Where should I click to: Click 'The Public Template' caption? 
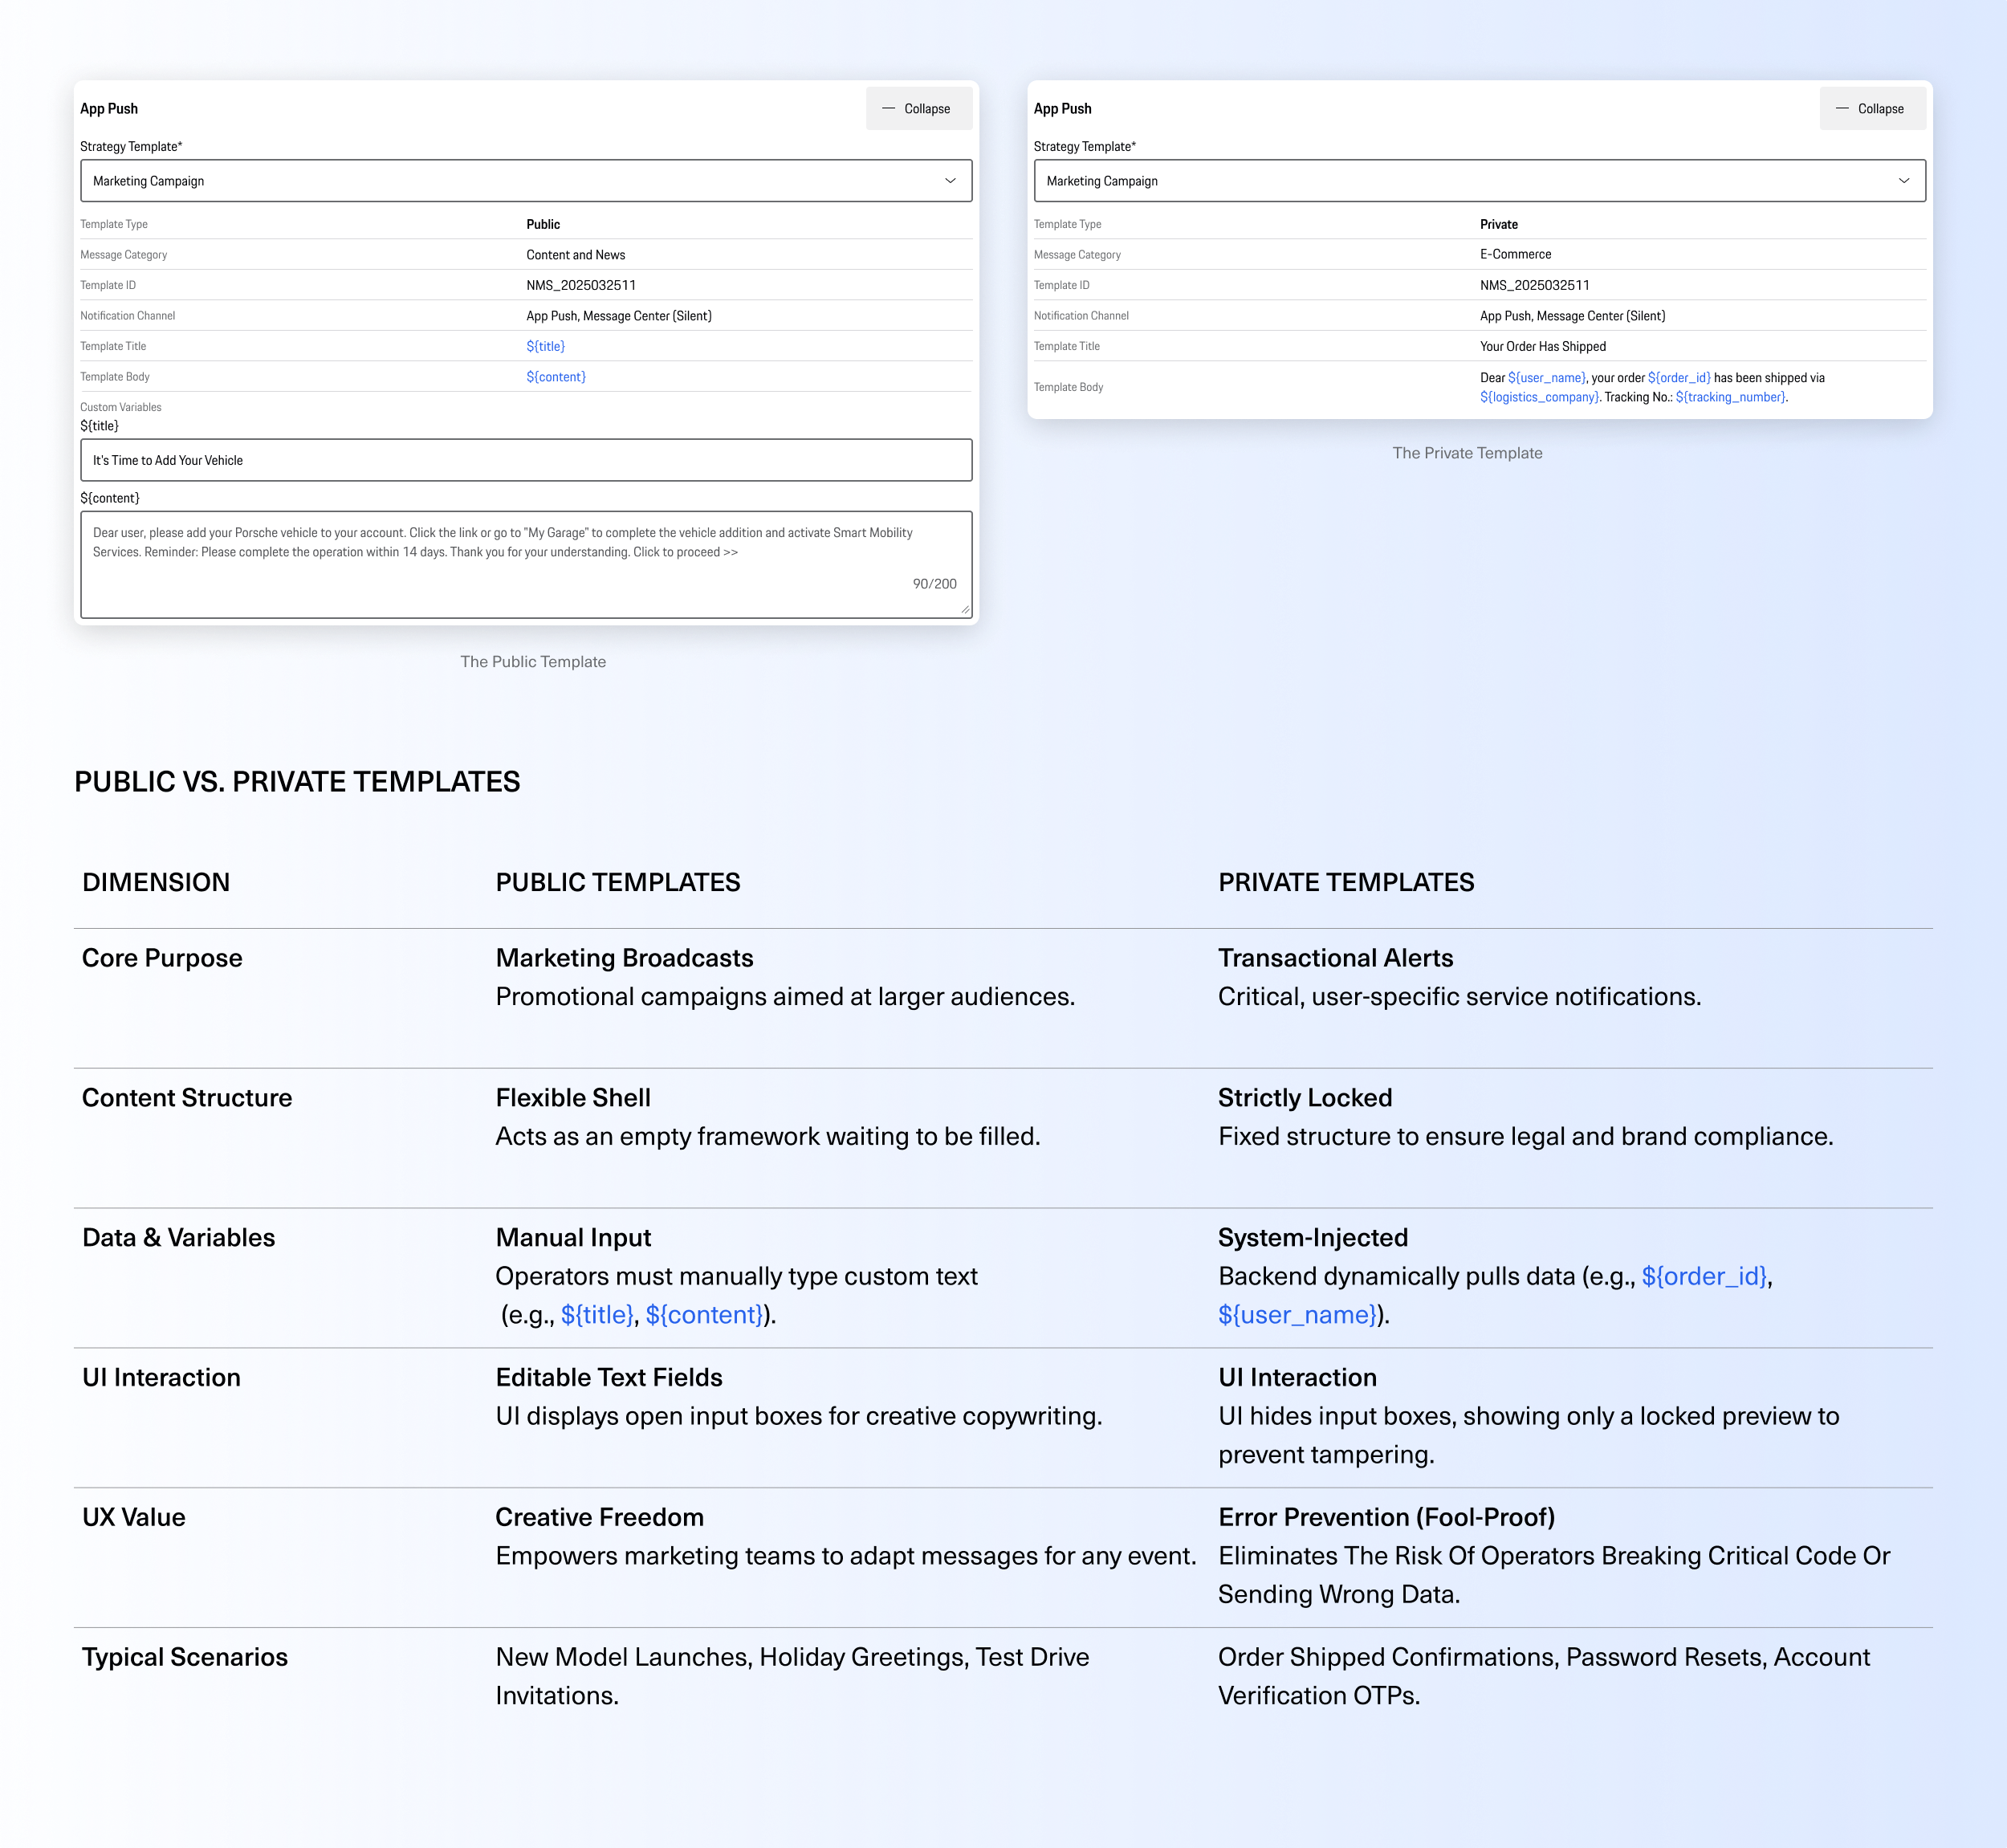tap(532, 662)
